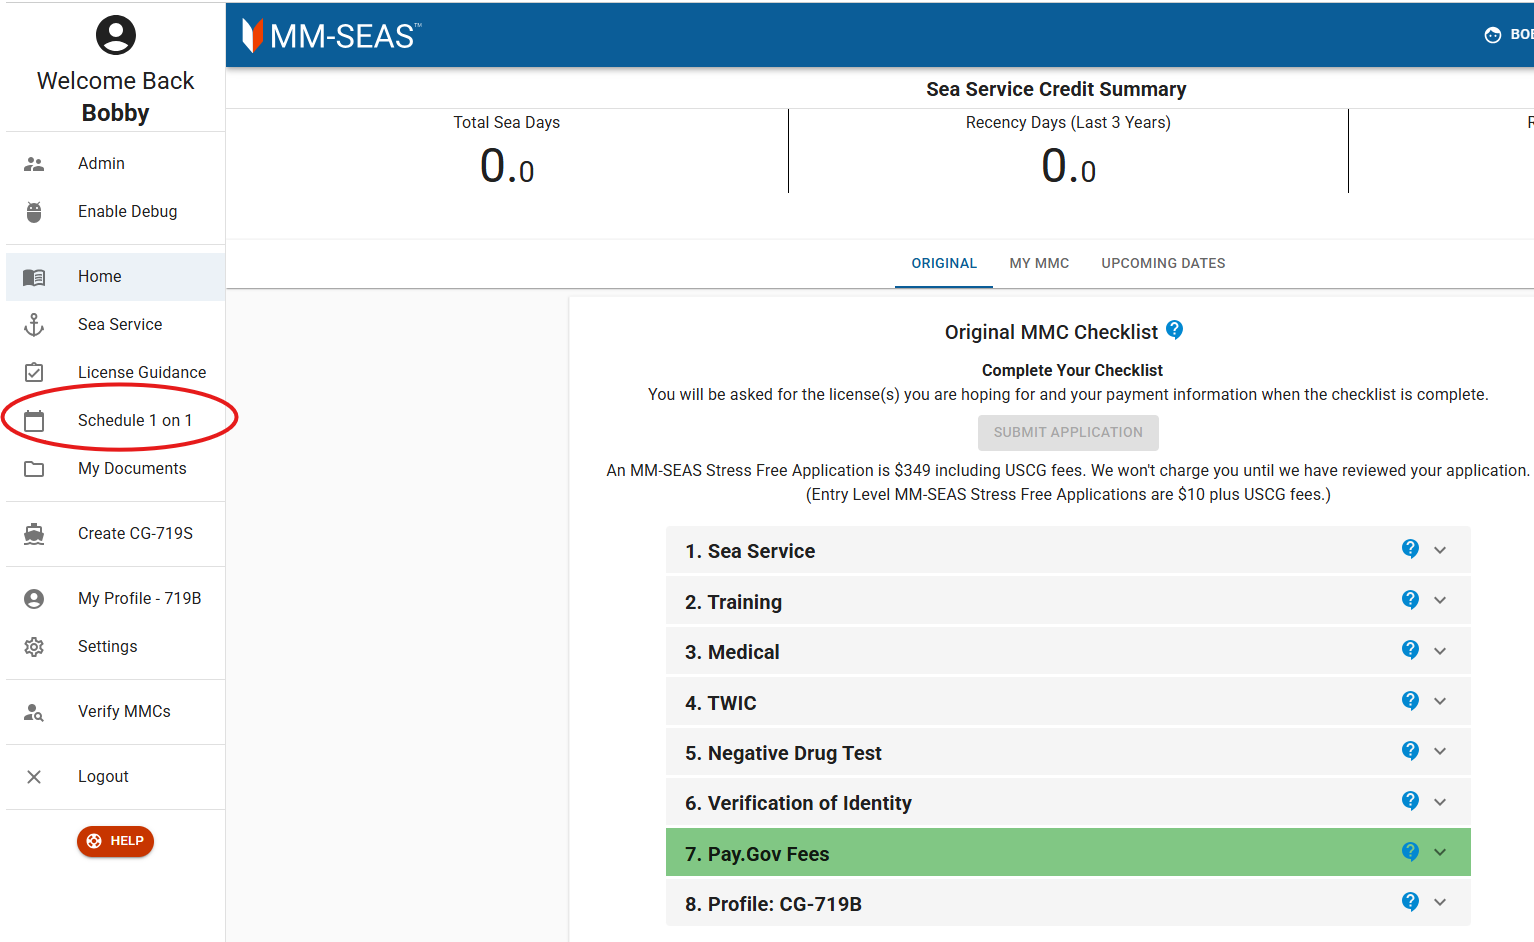Click the Logout link
Screen dimensions: 1534x942
[115, 777]
